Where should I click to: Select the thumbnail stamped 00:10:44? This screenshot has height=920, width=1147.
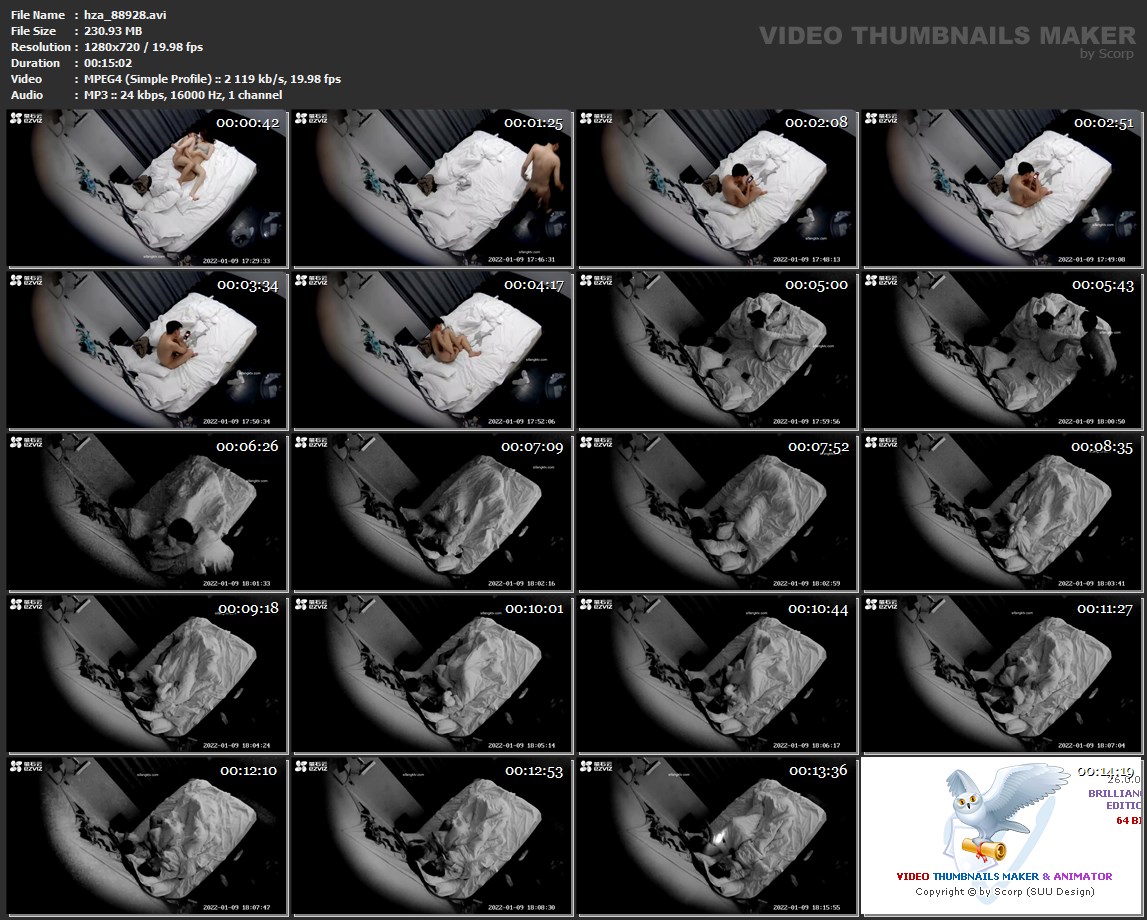point(718,674)
